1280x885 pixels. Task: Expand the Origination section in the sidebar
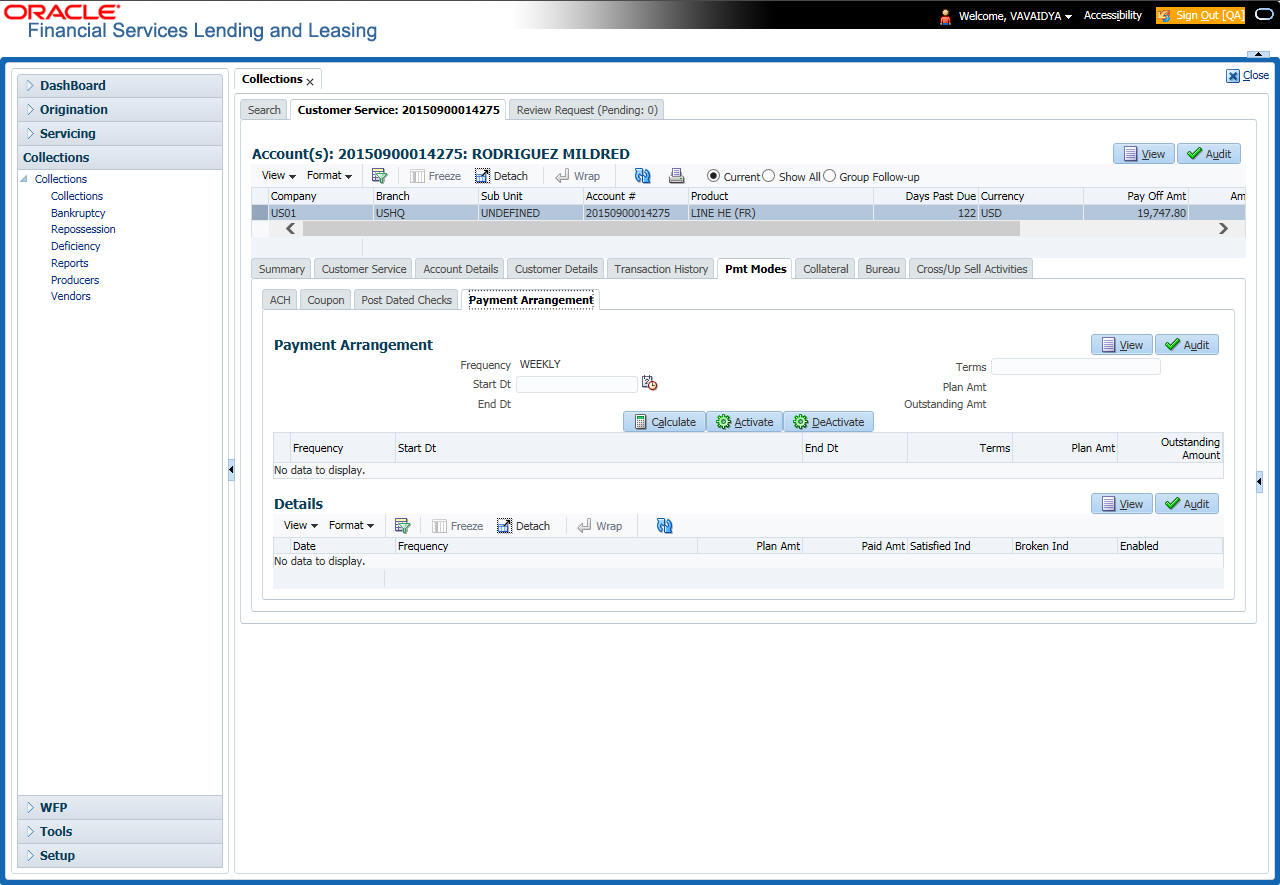73,110
